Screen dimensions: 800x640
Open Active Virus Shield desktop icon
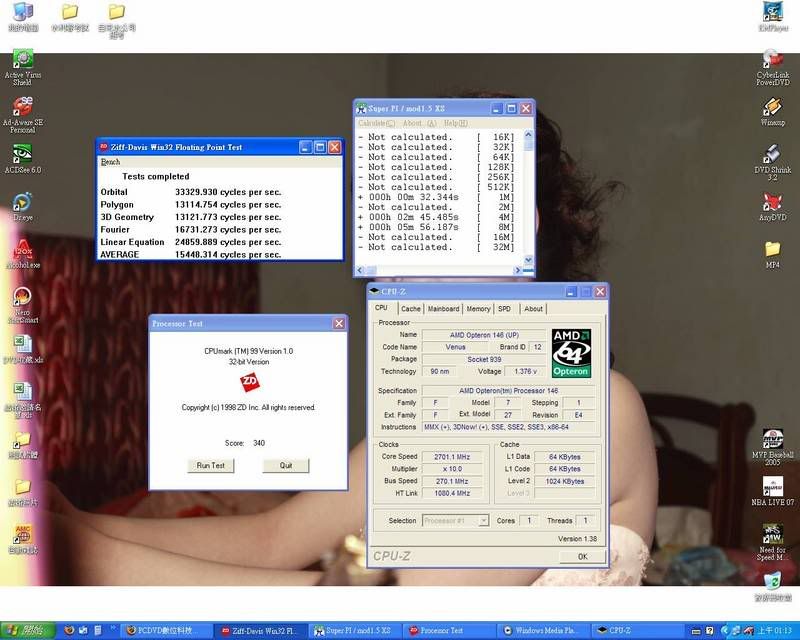(22, 67)
